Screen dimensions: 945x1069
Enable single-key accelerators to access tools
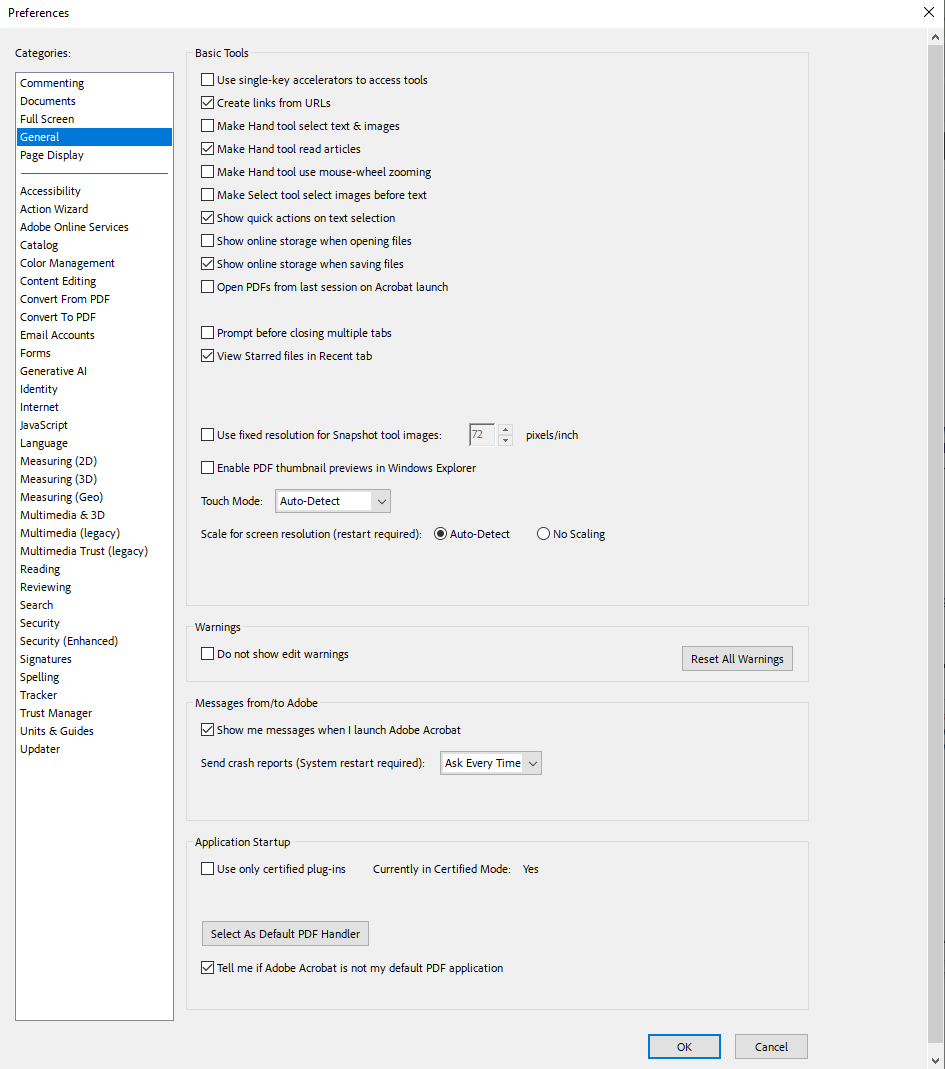[207, 79]
